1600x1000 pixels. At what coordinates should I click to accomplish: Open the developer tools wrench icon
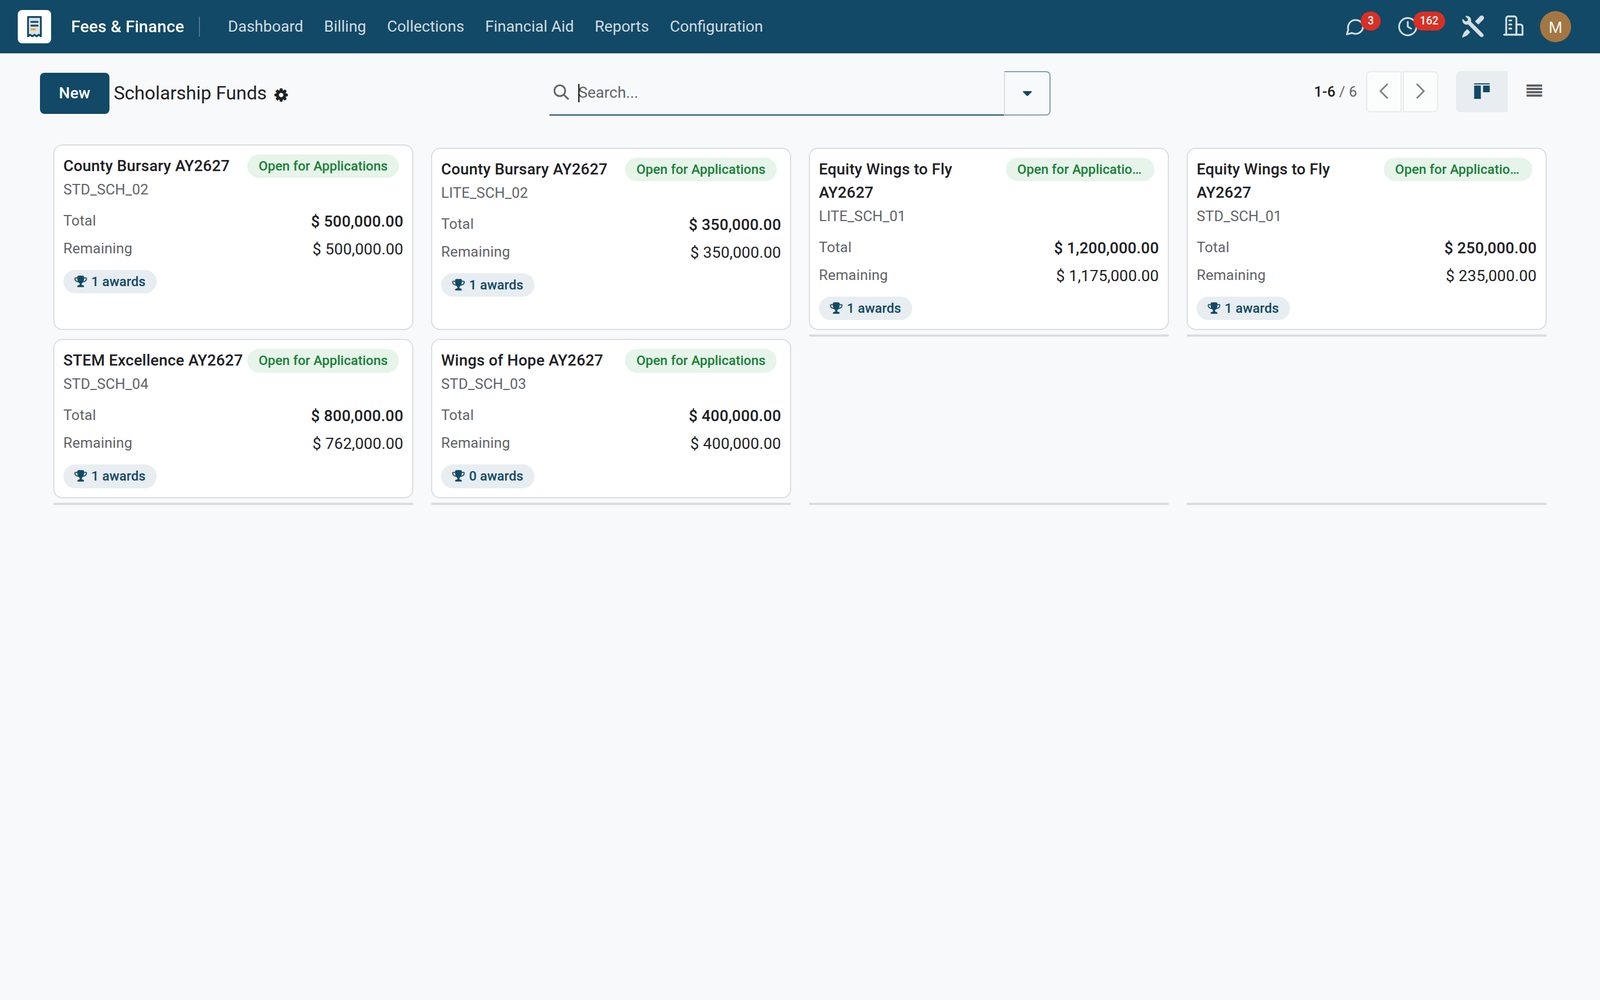[x=1472, y=27]
